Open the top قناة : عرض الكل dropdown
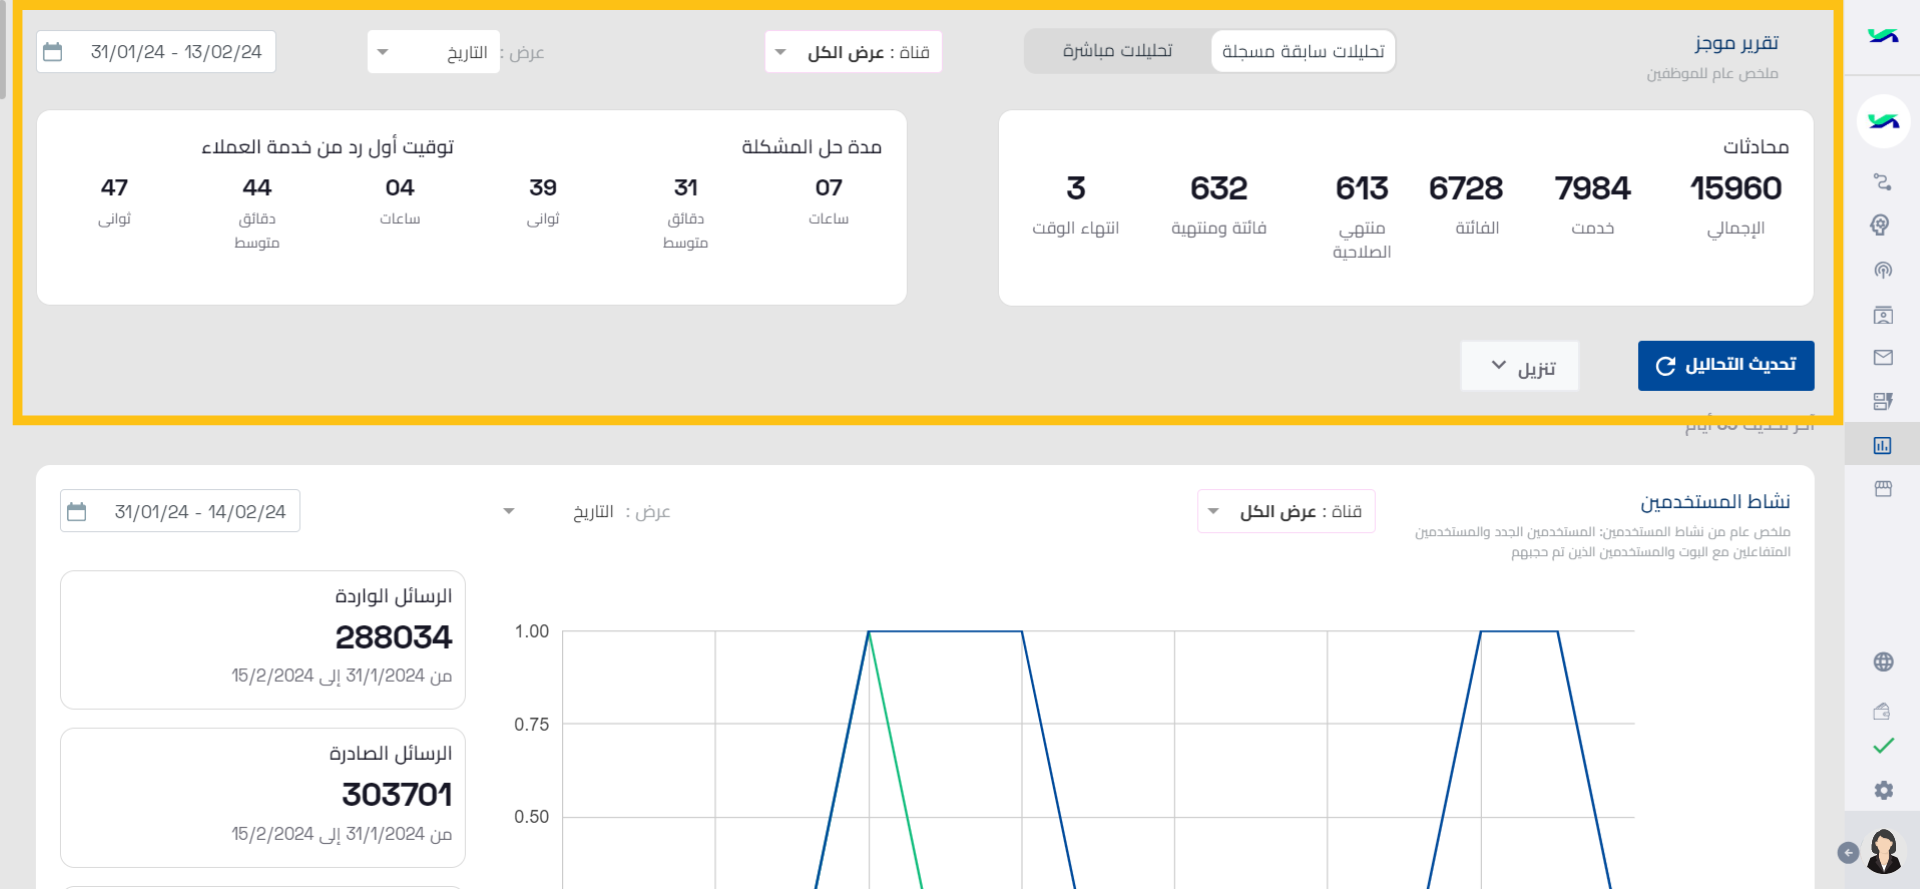The width and height of the screenshot is (1920, 889). (x=853, y=52)
